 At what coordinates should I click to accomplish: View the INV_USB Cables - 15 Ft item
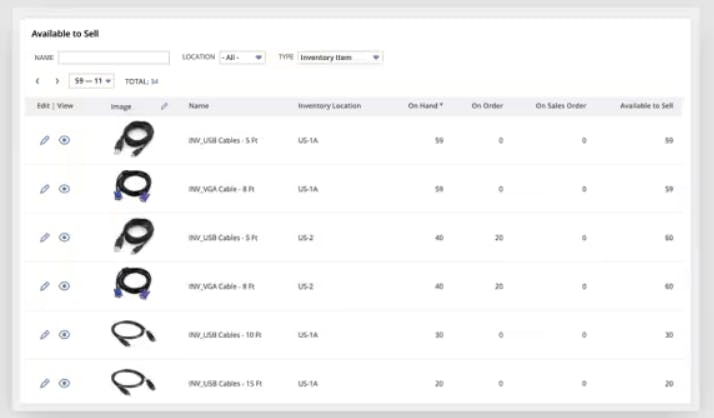point(64,384)
